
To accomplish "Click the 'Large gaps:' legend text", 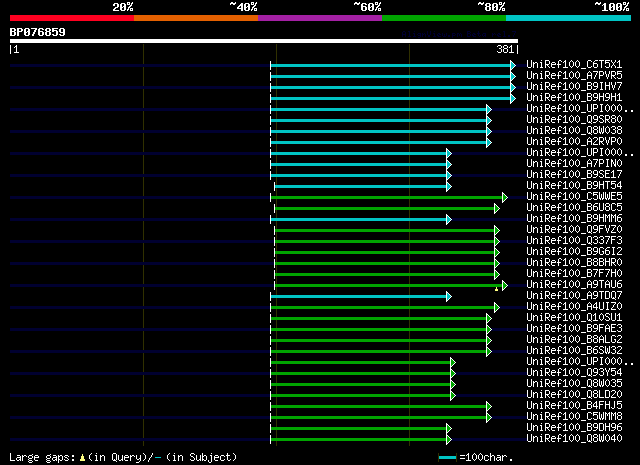I will pos(42,457).
